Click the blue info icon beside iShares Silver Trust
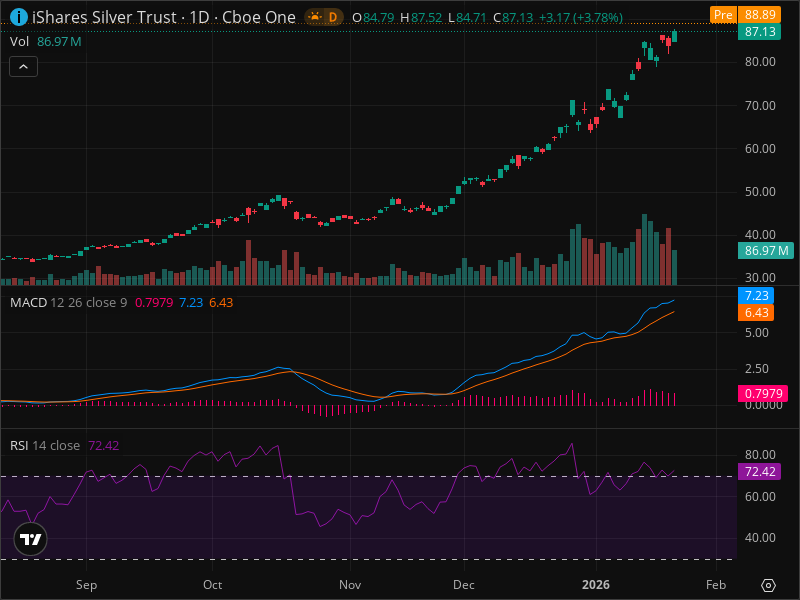The width and height of the screenshot is (800, 600). 19,17
